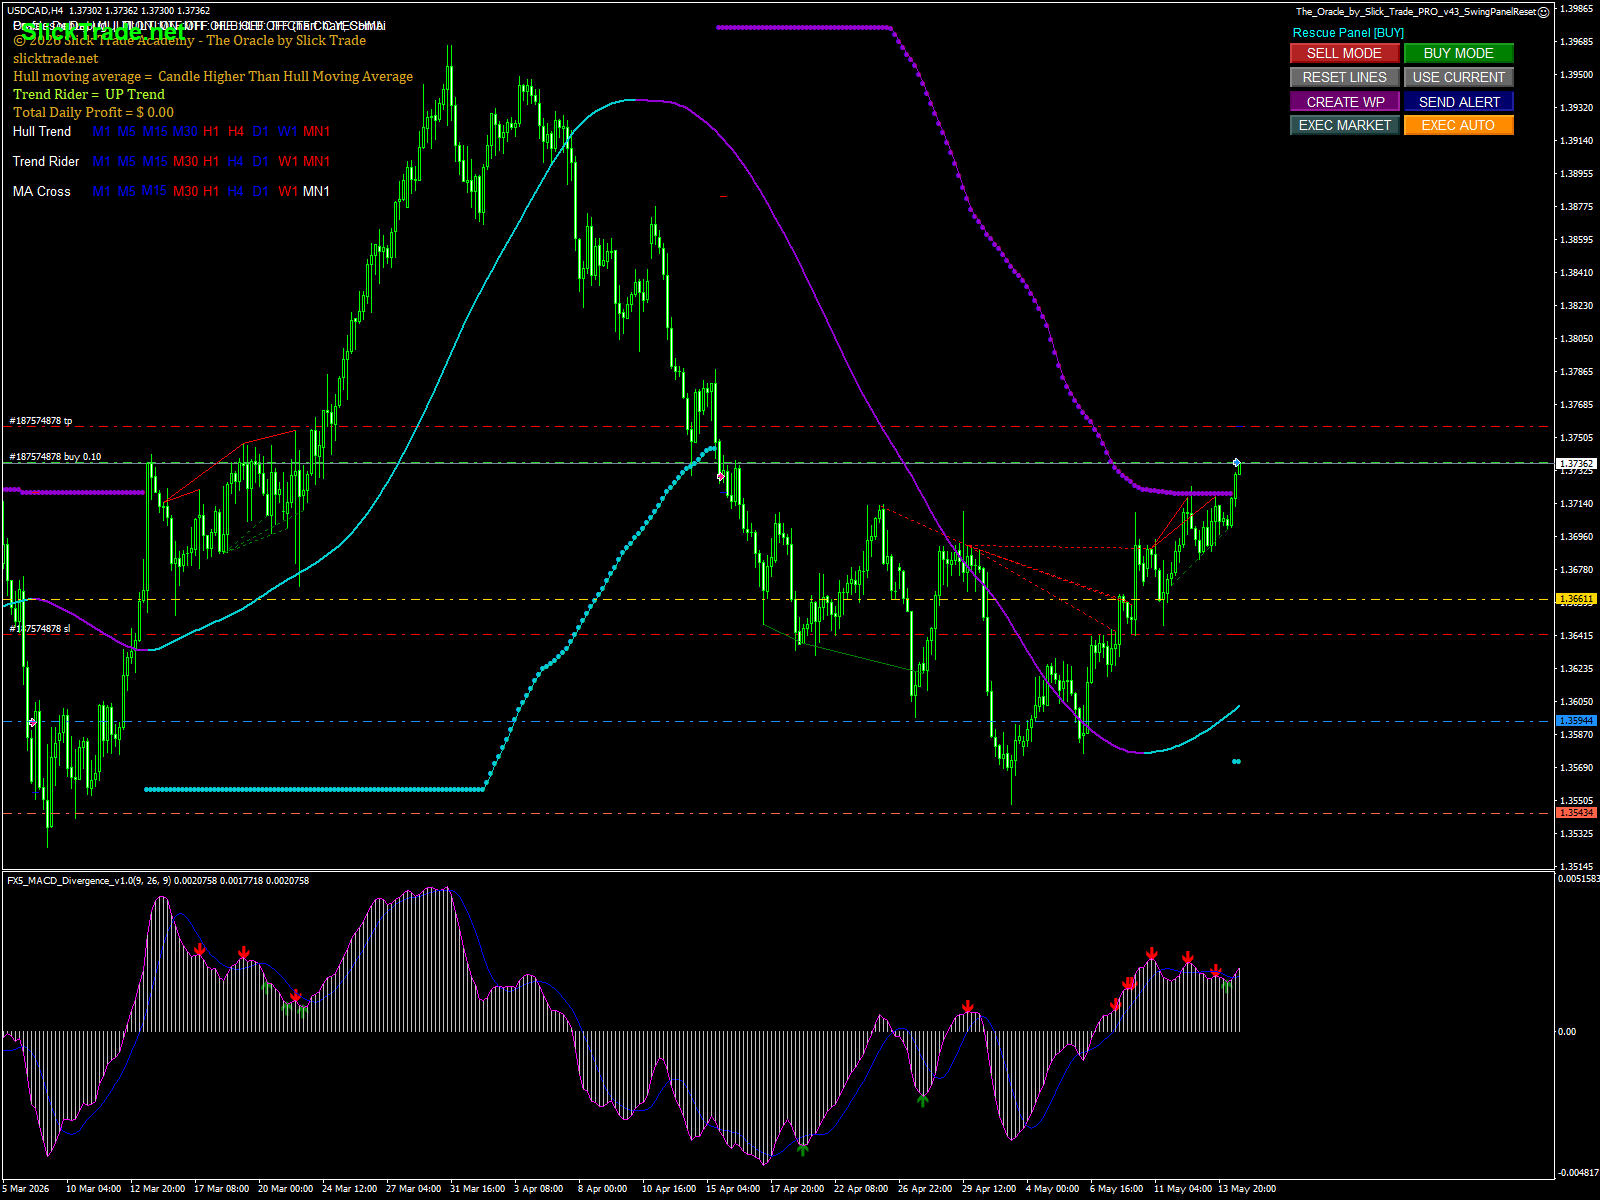Click the SEND ALERT button
Viewport: 1600px width, 1200px height.
(1459, 102)
